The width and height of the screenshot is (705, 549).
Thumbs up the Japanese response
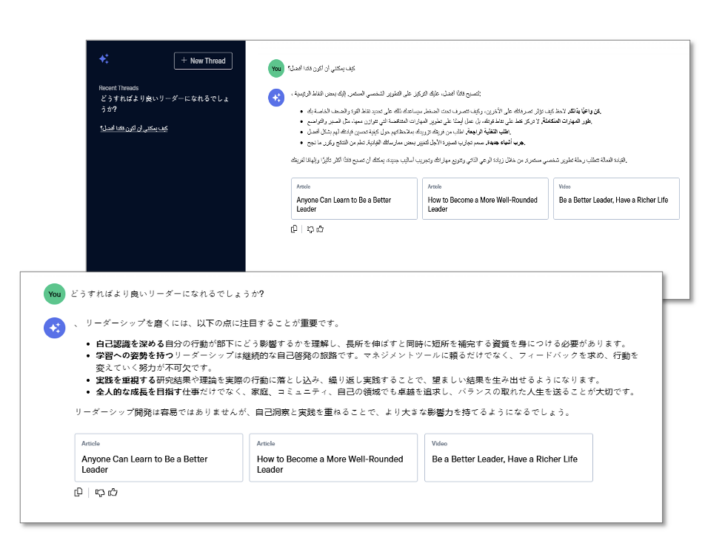tap(113, 491)
